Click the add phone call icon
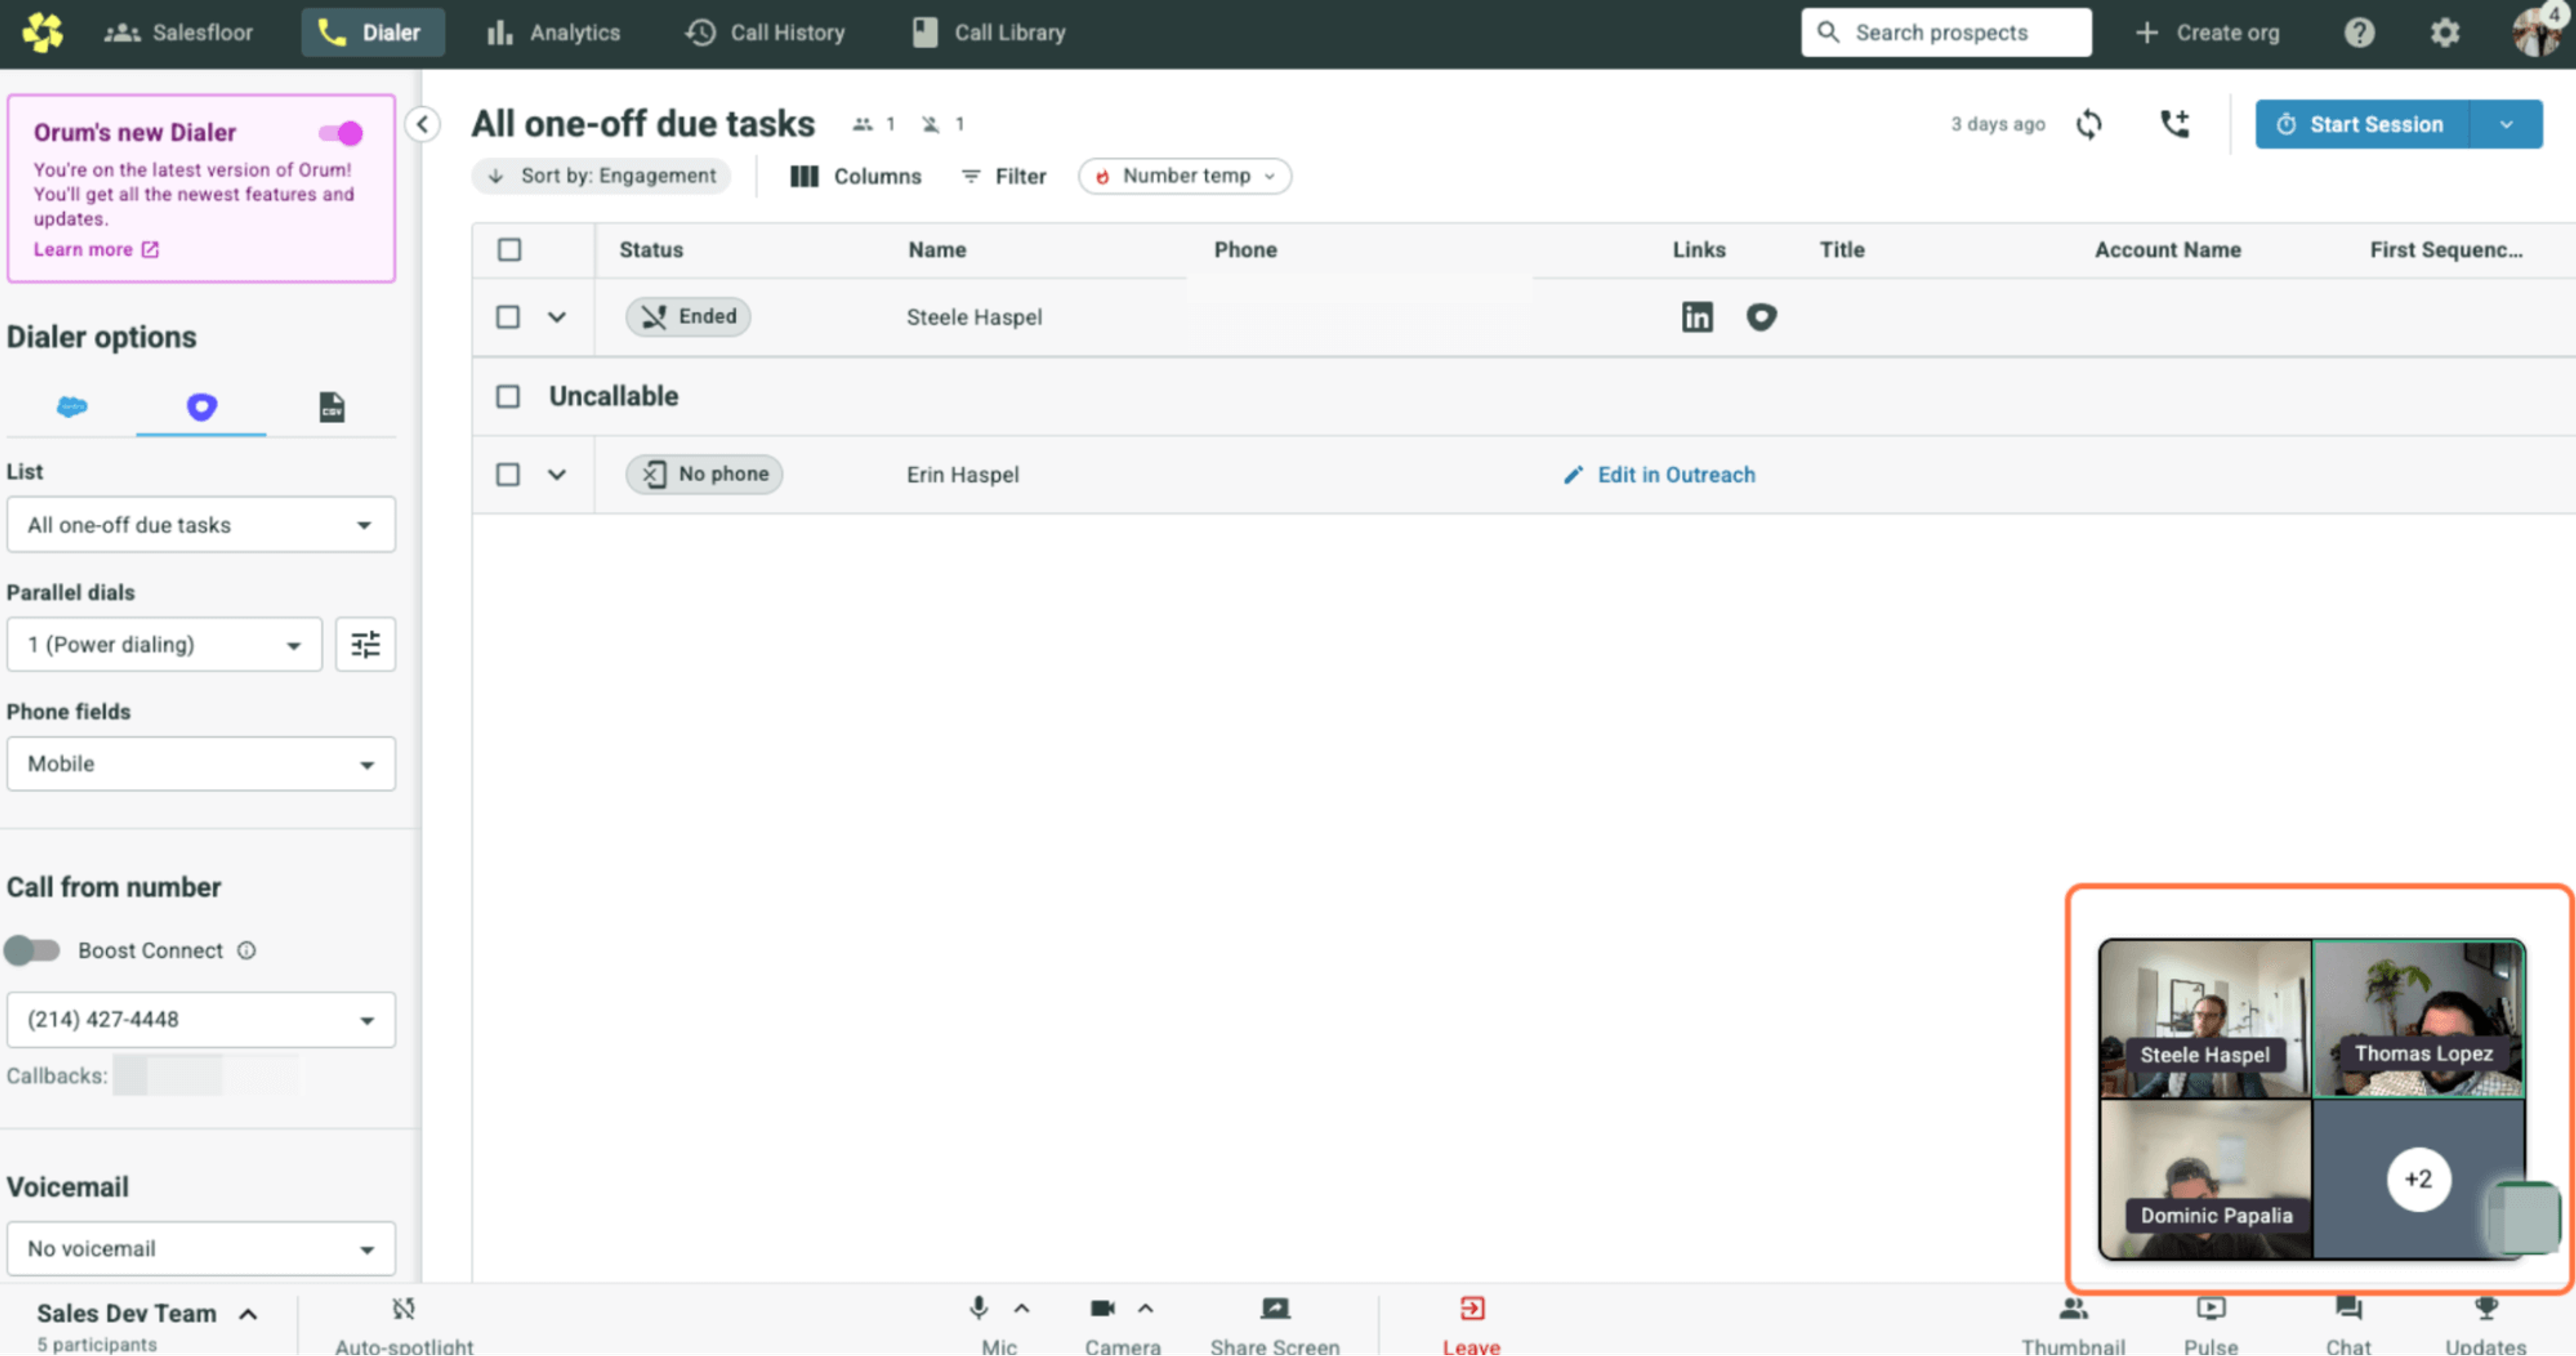The width and height of the screenshot is (2576, 1356). [x=2174, y=124]
